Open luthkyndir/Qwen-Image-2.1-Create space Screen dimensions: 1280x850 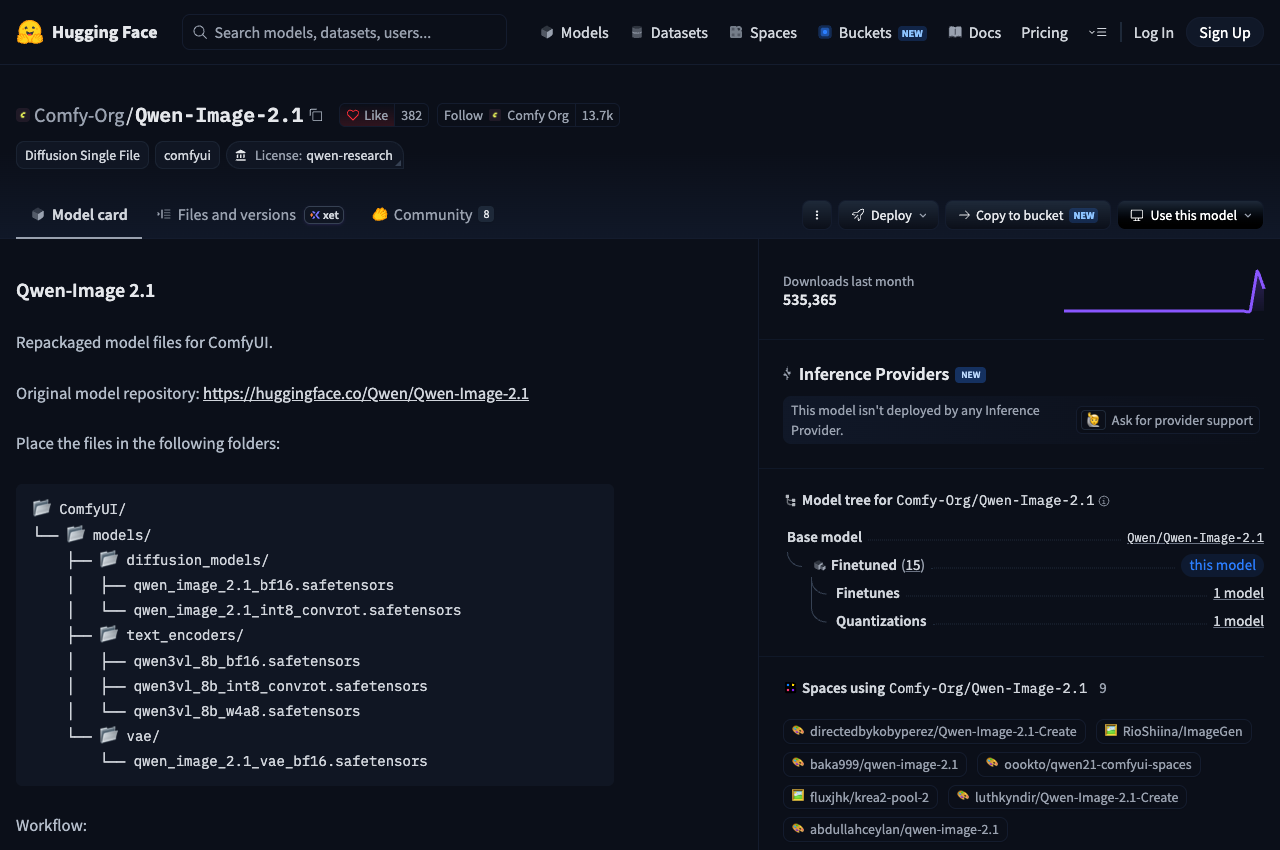click(1068, 797)
